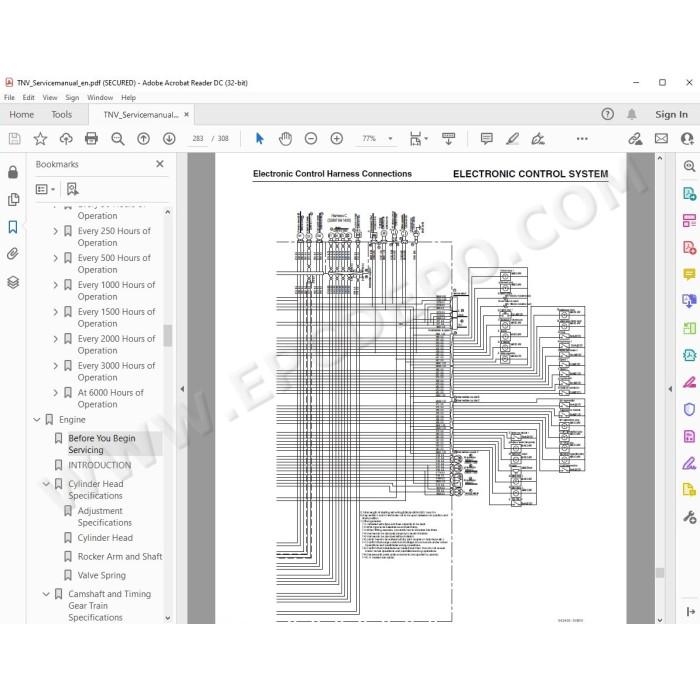Open More Tools wrench icon
Image resolution: width=700 pixels, height=700 pixels.
pyautogui.click(x=689, y=517)
